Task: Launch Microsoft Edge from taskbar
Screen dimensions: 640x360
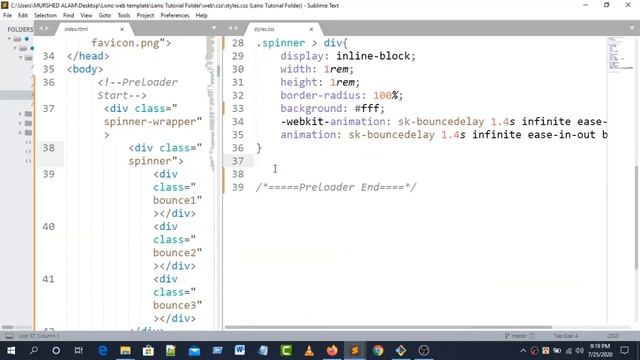Action: tap(103, 350)
